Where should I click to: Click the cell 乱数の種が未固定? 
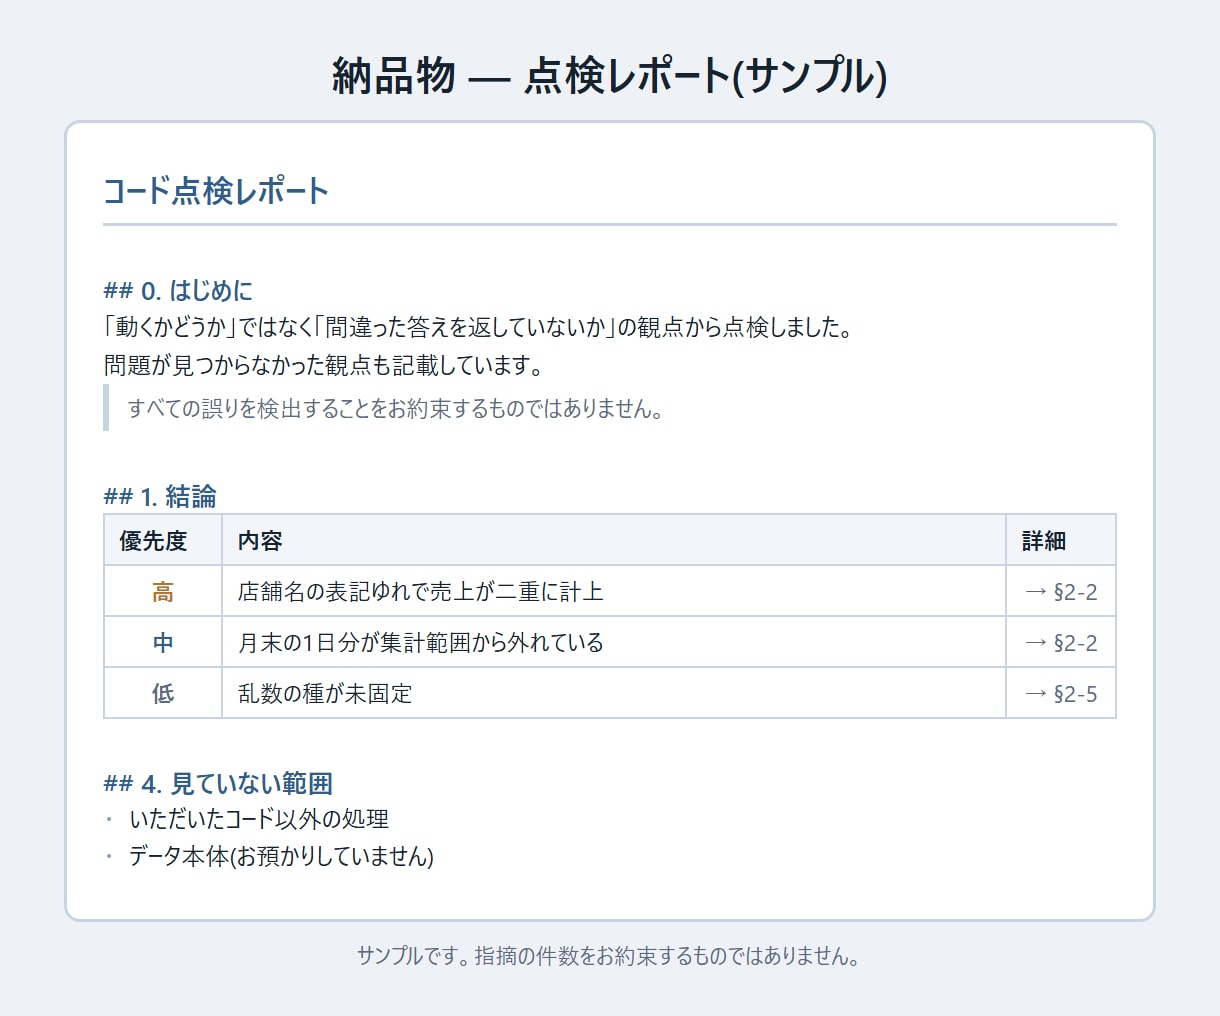tap(614, 694)
